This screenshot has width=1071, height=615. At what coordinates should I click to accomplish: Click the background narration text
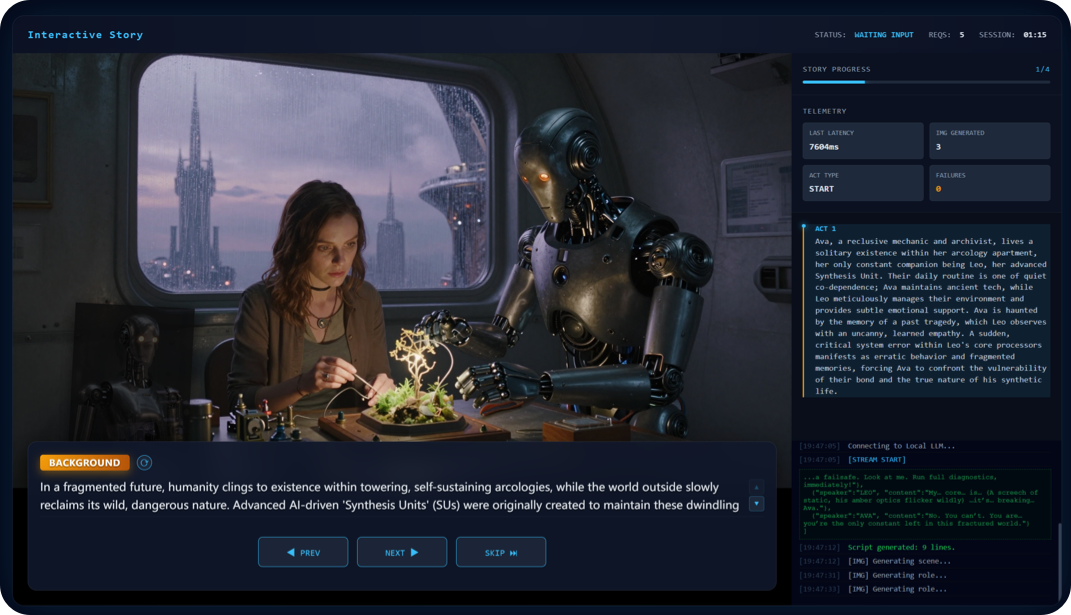389,496
